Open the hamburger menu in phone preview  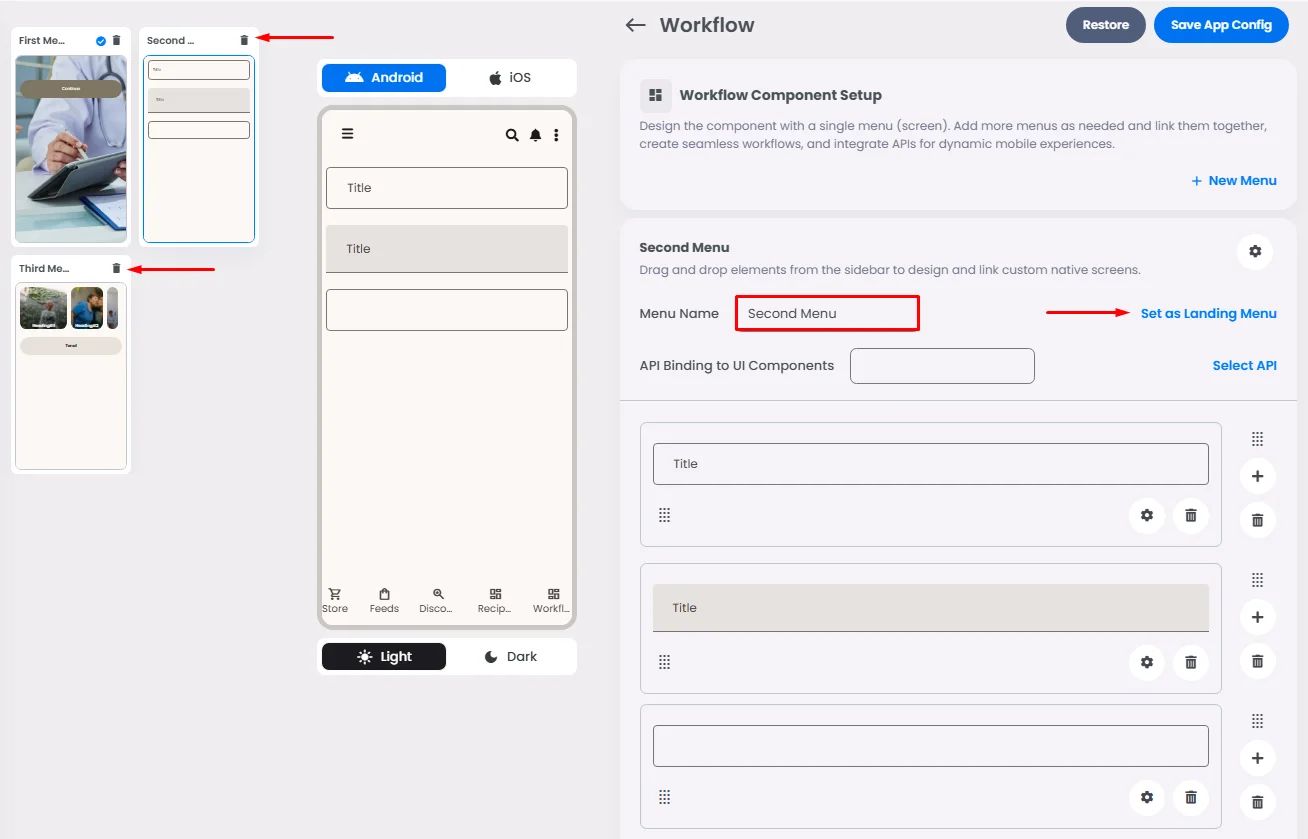(x=347, y=134)
